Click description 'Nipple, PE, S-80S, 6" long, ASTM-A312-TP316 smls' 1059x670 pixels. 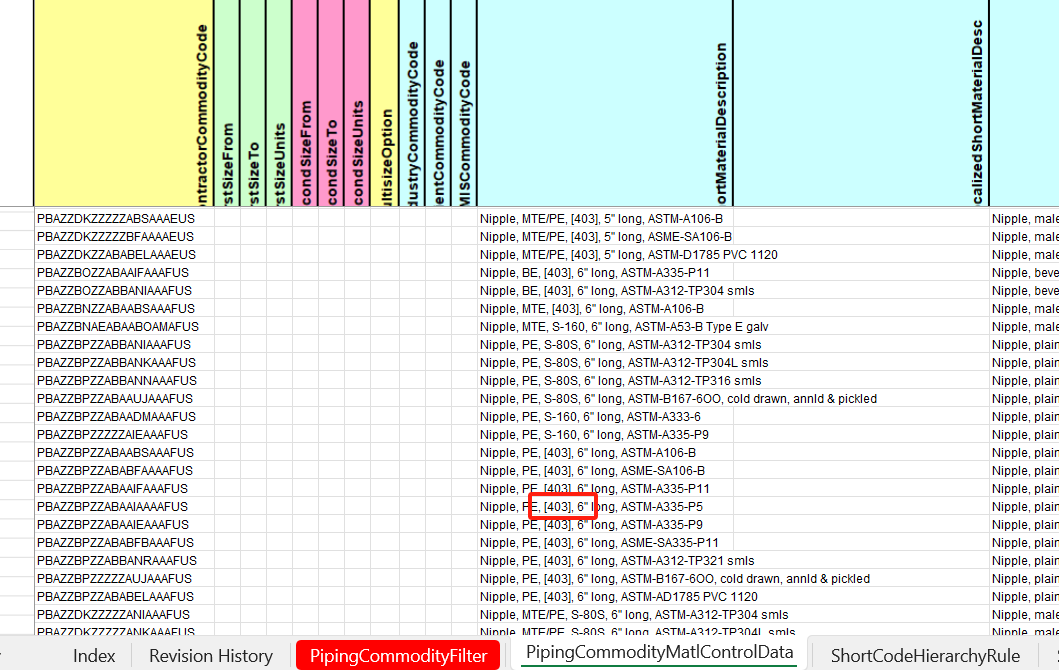pyautogui.click(x=621, y=381)
